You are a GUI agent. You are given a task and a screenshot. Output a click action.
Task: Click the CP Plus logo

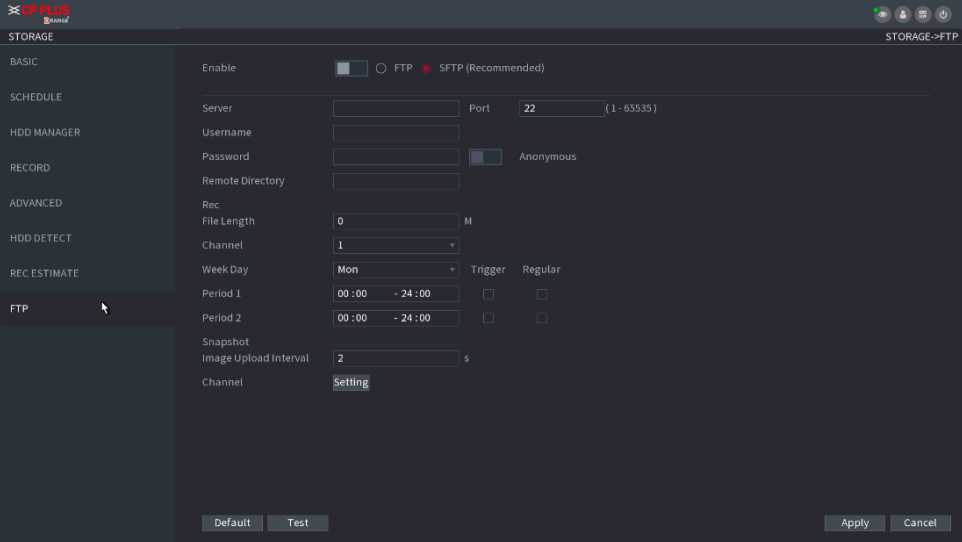[x=40, y=13]
